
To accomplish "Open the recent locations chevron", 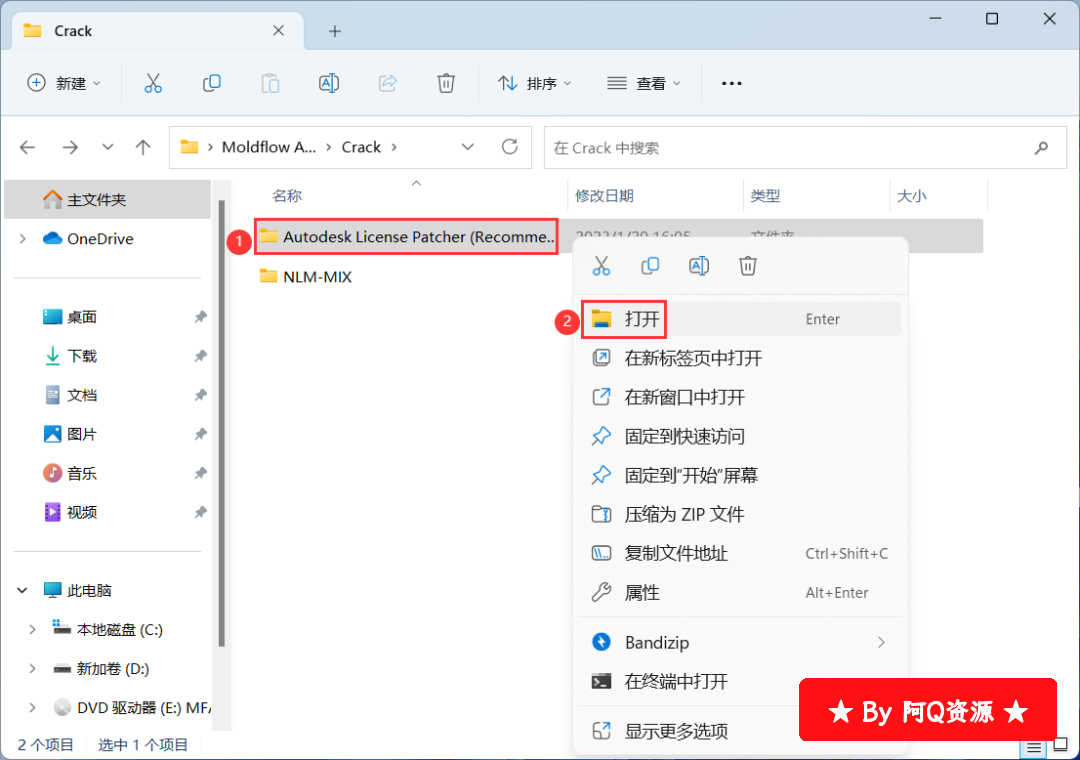I will click(107, 147).
